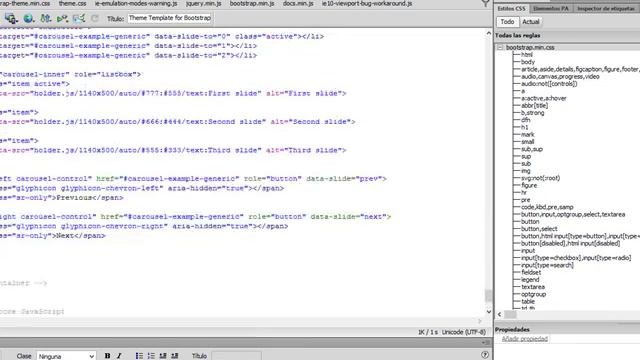Viewport: 640px width, 360px height.
Task: Click the CSS rules horizontal scroll left arrow
Action: [500, 315]
